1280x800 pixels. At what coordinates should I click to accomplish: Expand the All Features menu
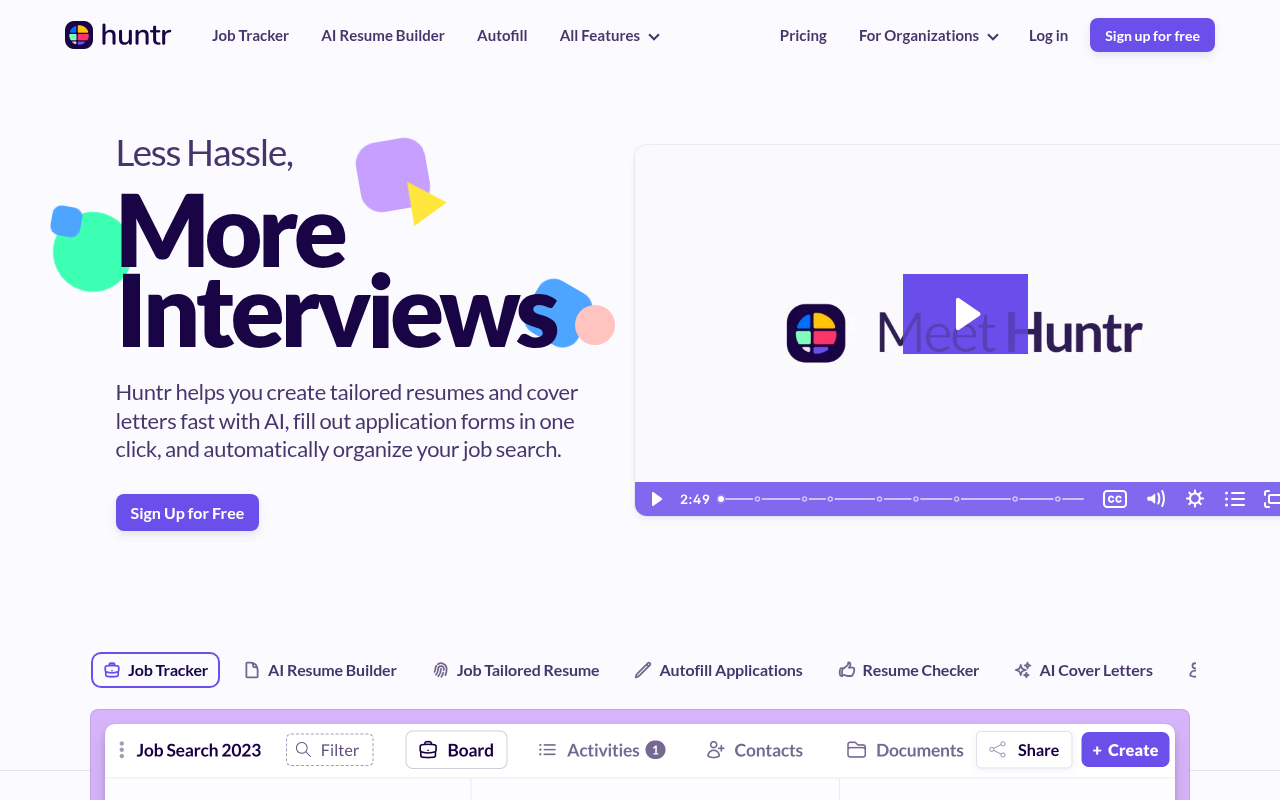point(609,35)
